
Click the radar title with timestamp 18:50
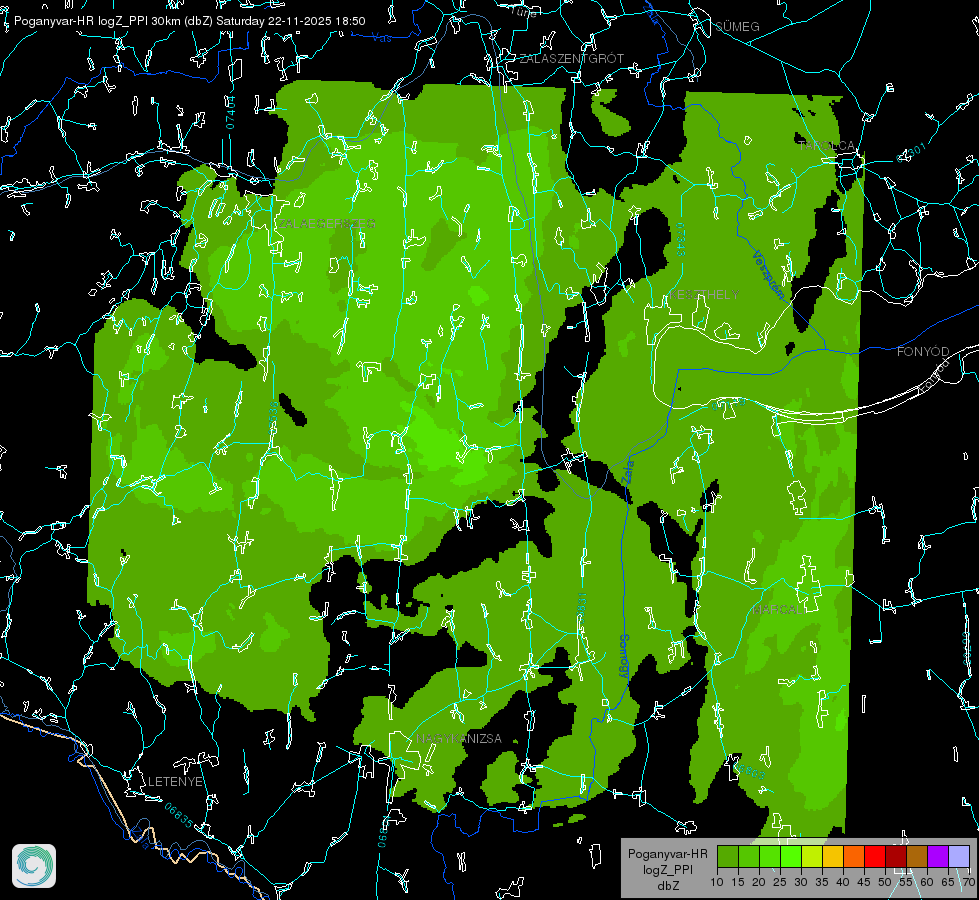(x=189, y=21)
